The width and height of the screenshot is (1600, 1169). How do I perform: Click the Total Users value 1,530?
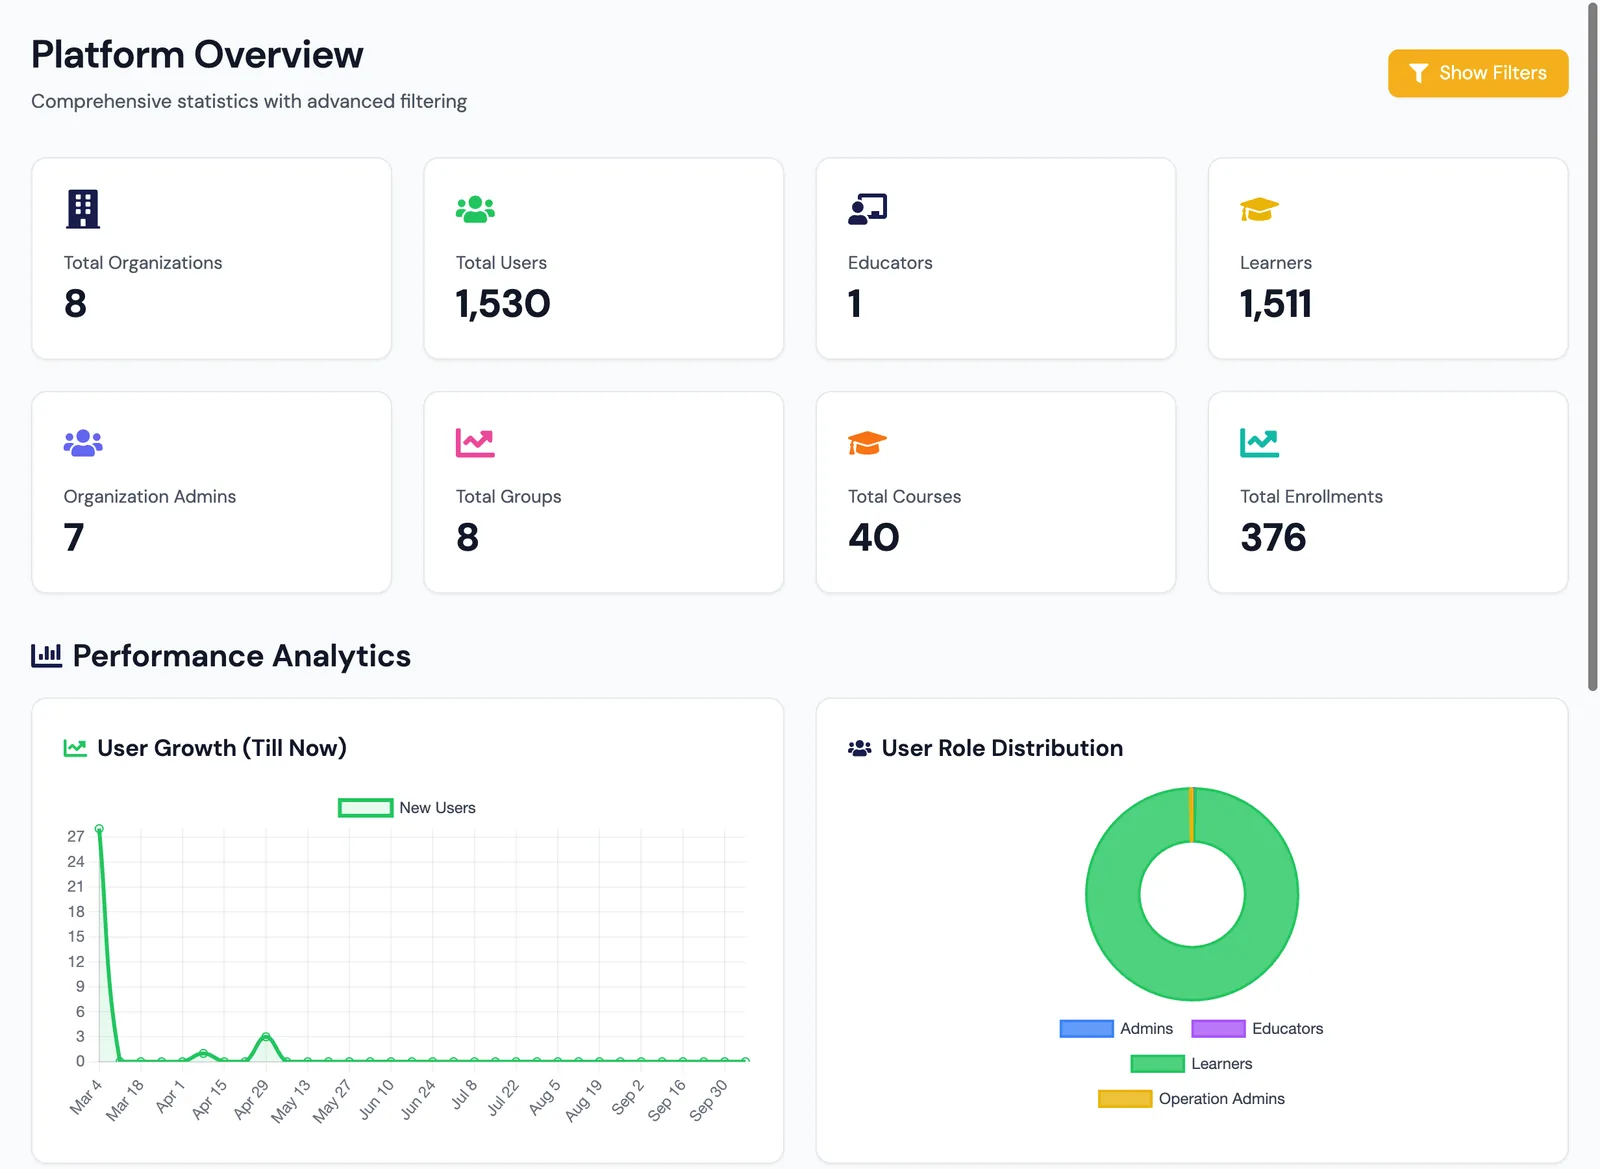click(503, 304)
